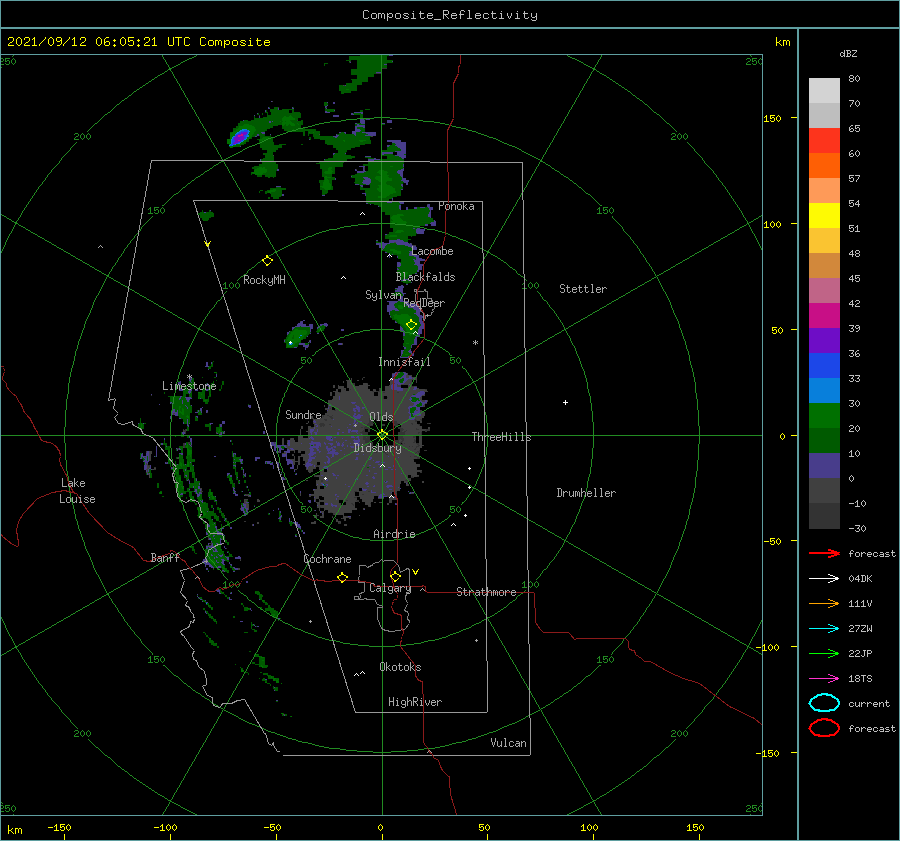
Task: Click the Innisfail town label
Action: [404, 362]
